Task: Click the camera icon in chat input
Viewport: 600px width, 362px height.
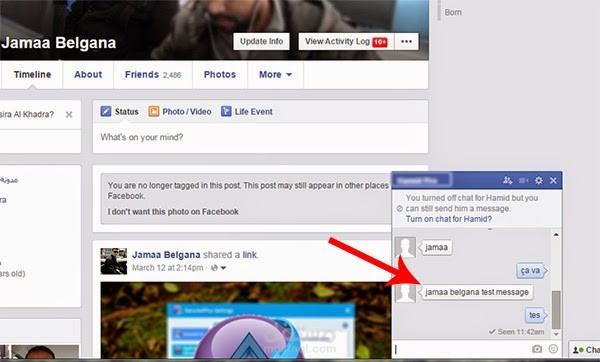Action: [537, 349]
